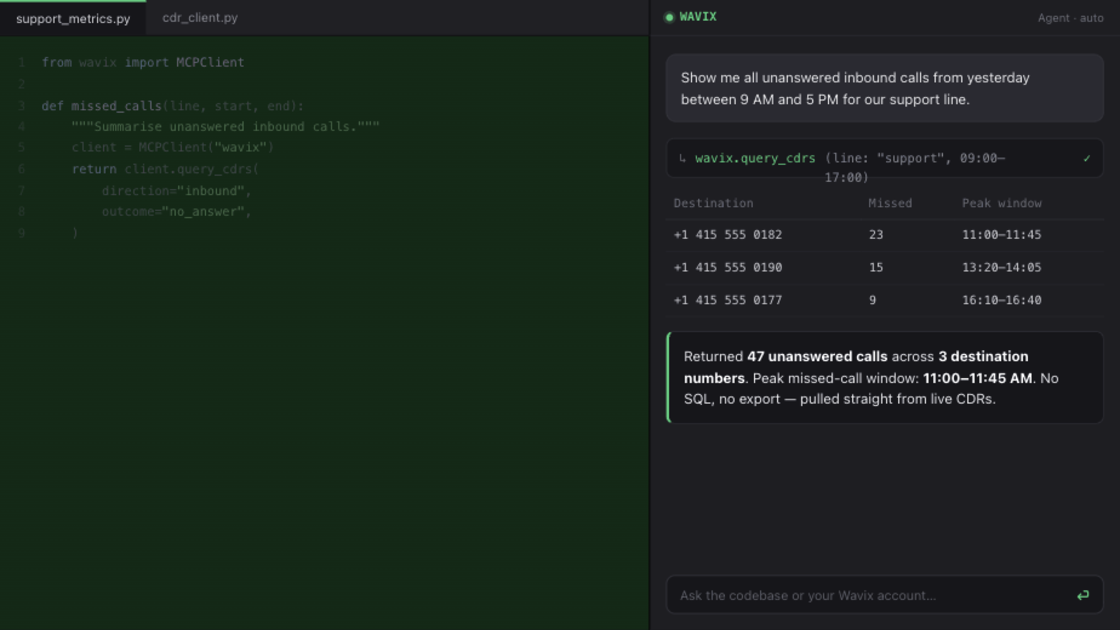1120x630 pixels.
Task: Click the 13:20–14:05 peak window cell
Action: pos(1001,268)
